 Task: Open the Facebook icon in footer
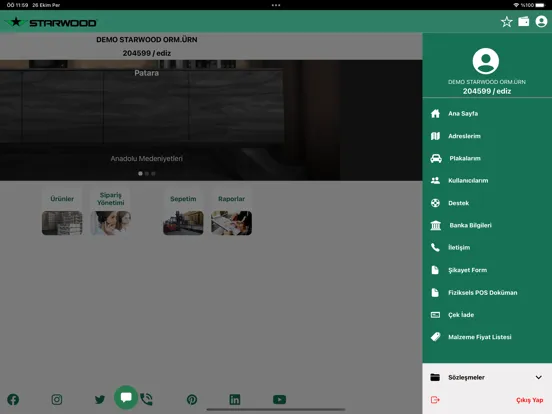pyautogui.click(x=13, y=400)
